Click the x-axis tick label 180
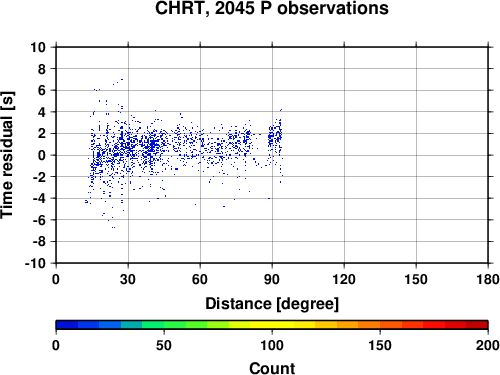 (488, 279)
